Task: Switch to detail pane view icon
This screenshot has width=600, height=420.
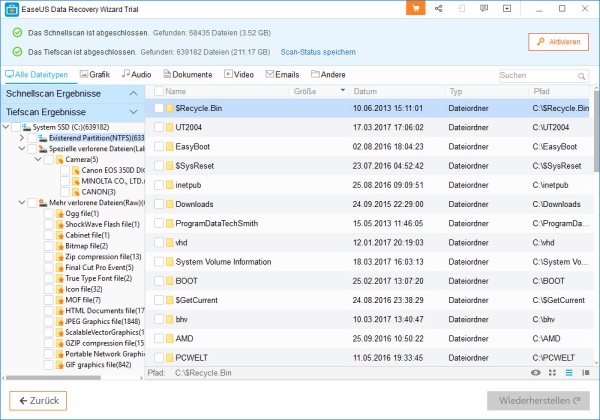Action: click(585, 373)
